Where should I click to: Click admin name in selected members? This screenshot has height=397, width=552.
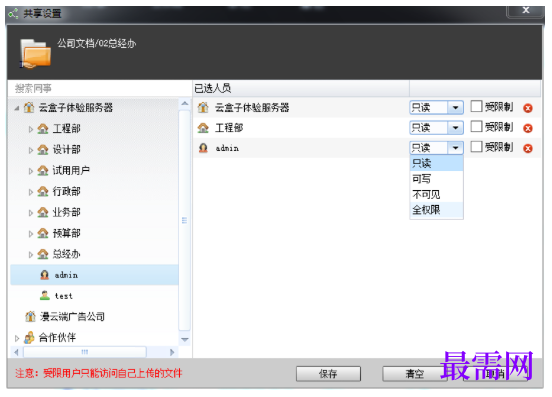click(227, 148)
